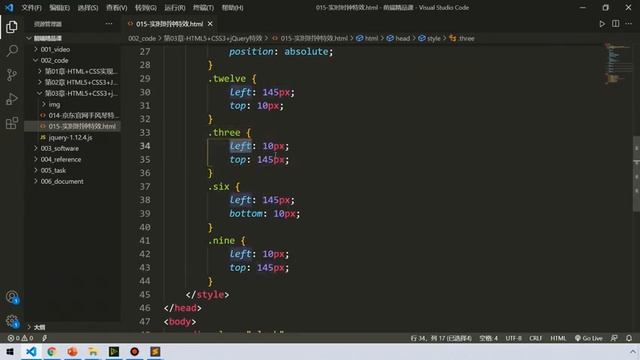
Task: Click the errors and warnings status indicator
Action: tap(20, 338)
